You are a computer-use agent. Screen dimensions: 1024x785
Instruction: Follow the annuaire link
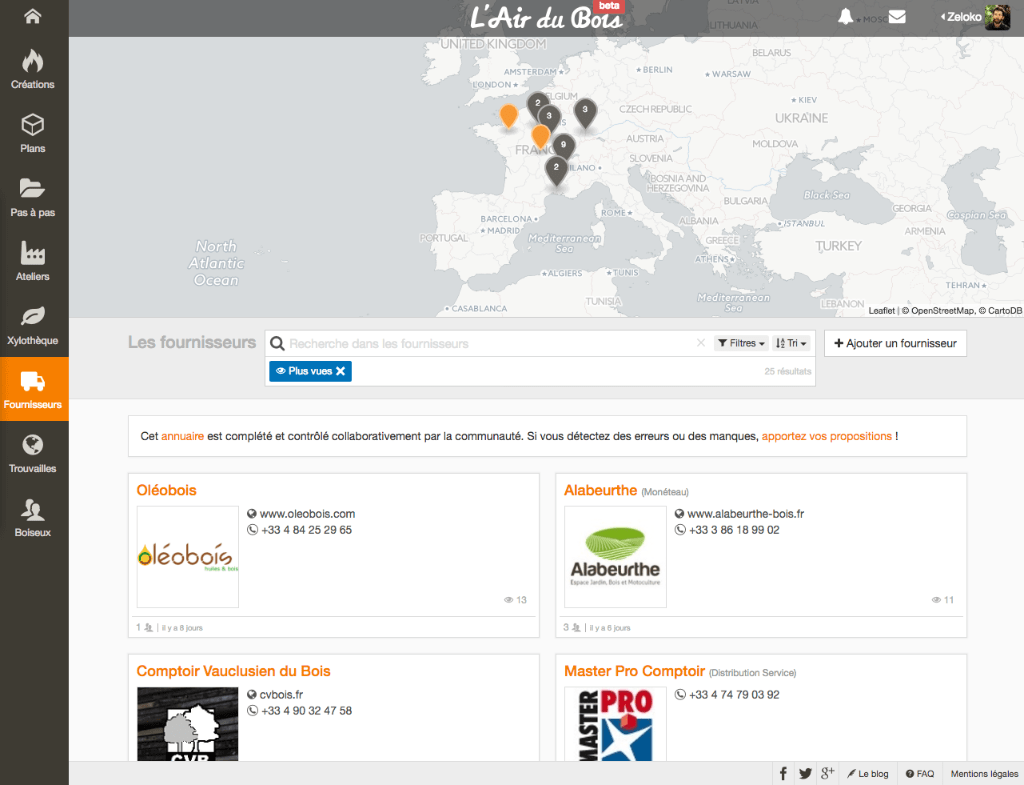coord(183,436)
